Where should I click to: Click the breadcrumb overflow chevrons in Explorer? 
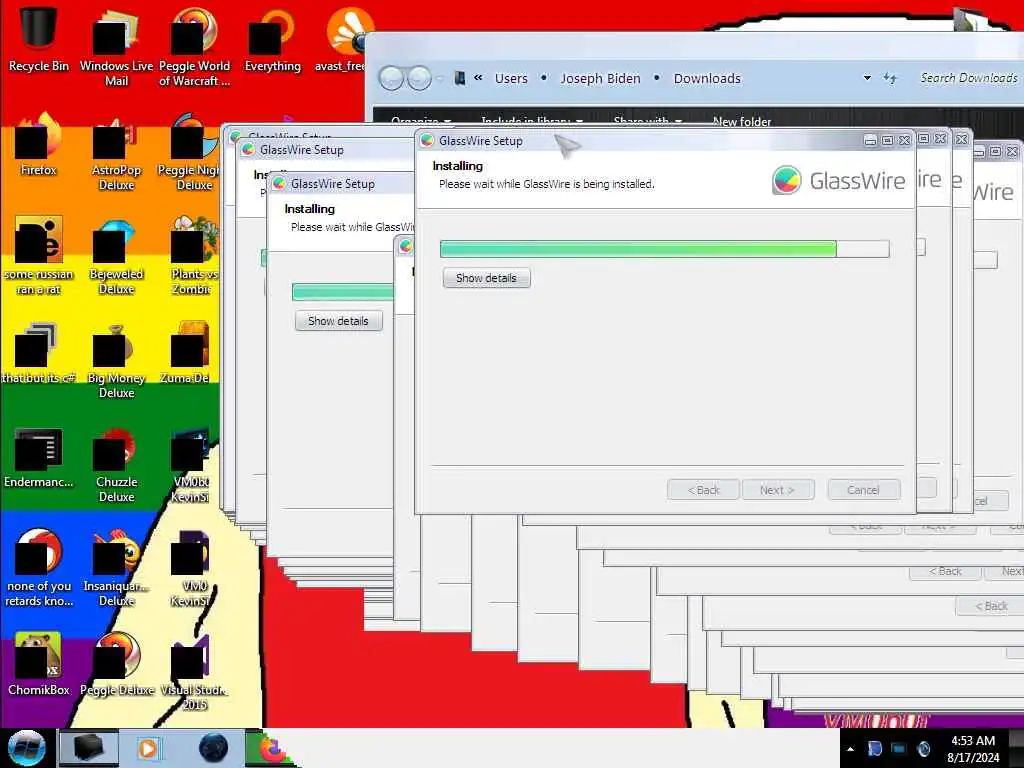(x=478, y=78)
